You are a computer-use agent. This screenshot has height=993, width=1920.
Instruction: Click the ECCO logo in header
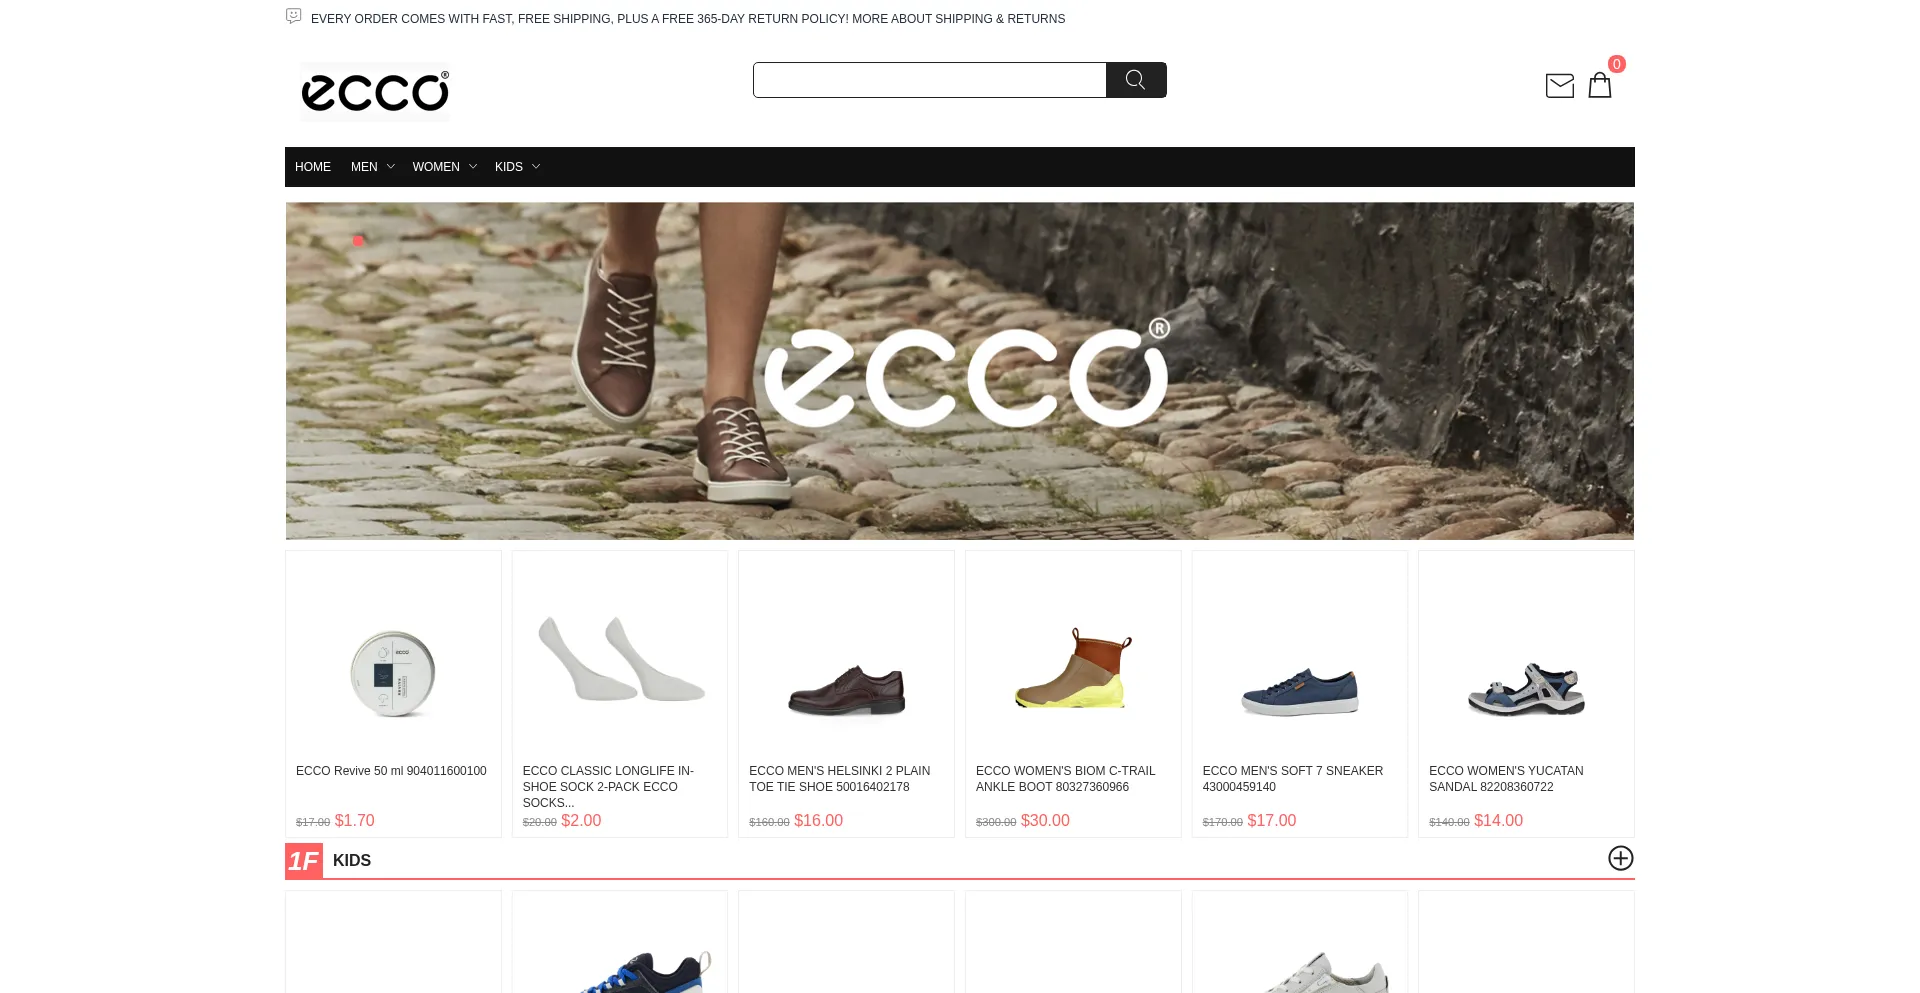tap(375, 92)
